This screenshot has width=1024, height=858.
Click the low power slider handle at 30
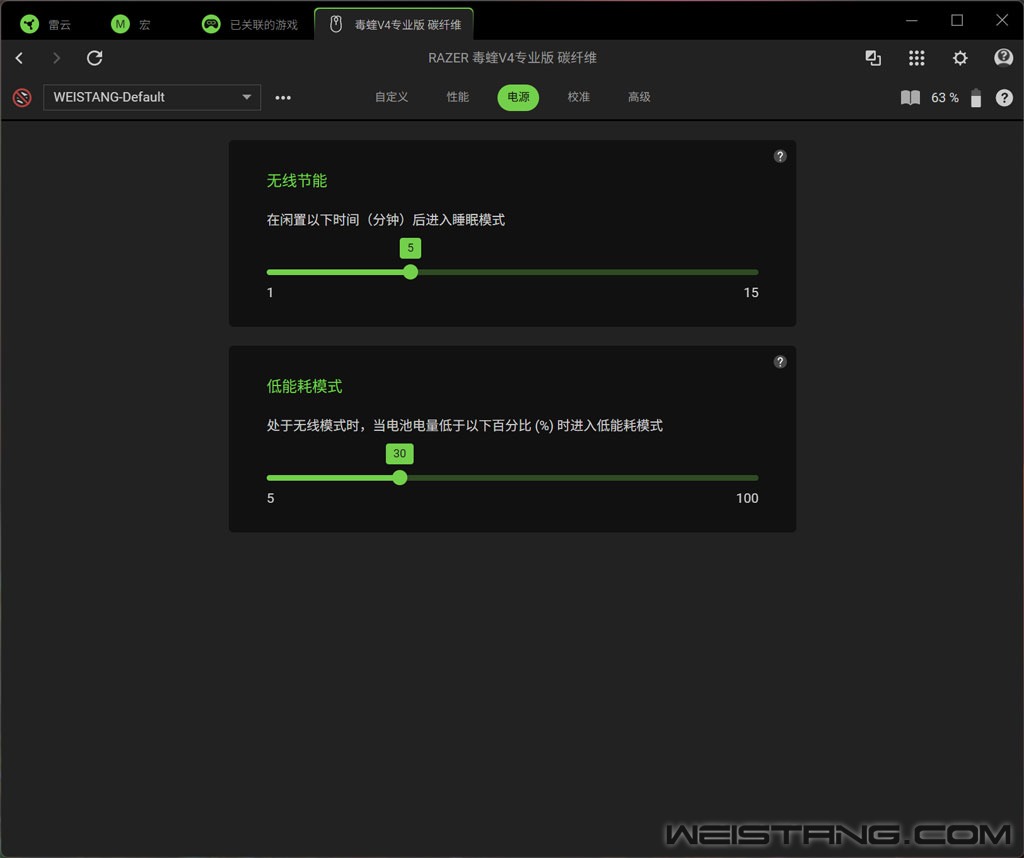pos(400,477)
